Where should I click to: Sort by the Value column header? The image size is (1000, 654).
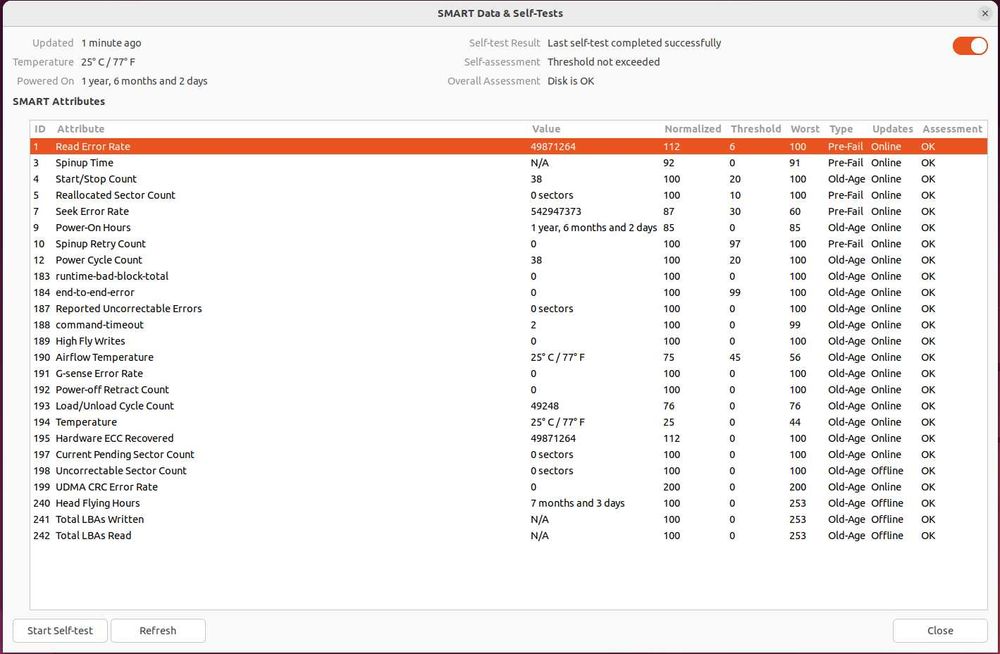click(x=546, y=129)
